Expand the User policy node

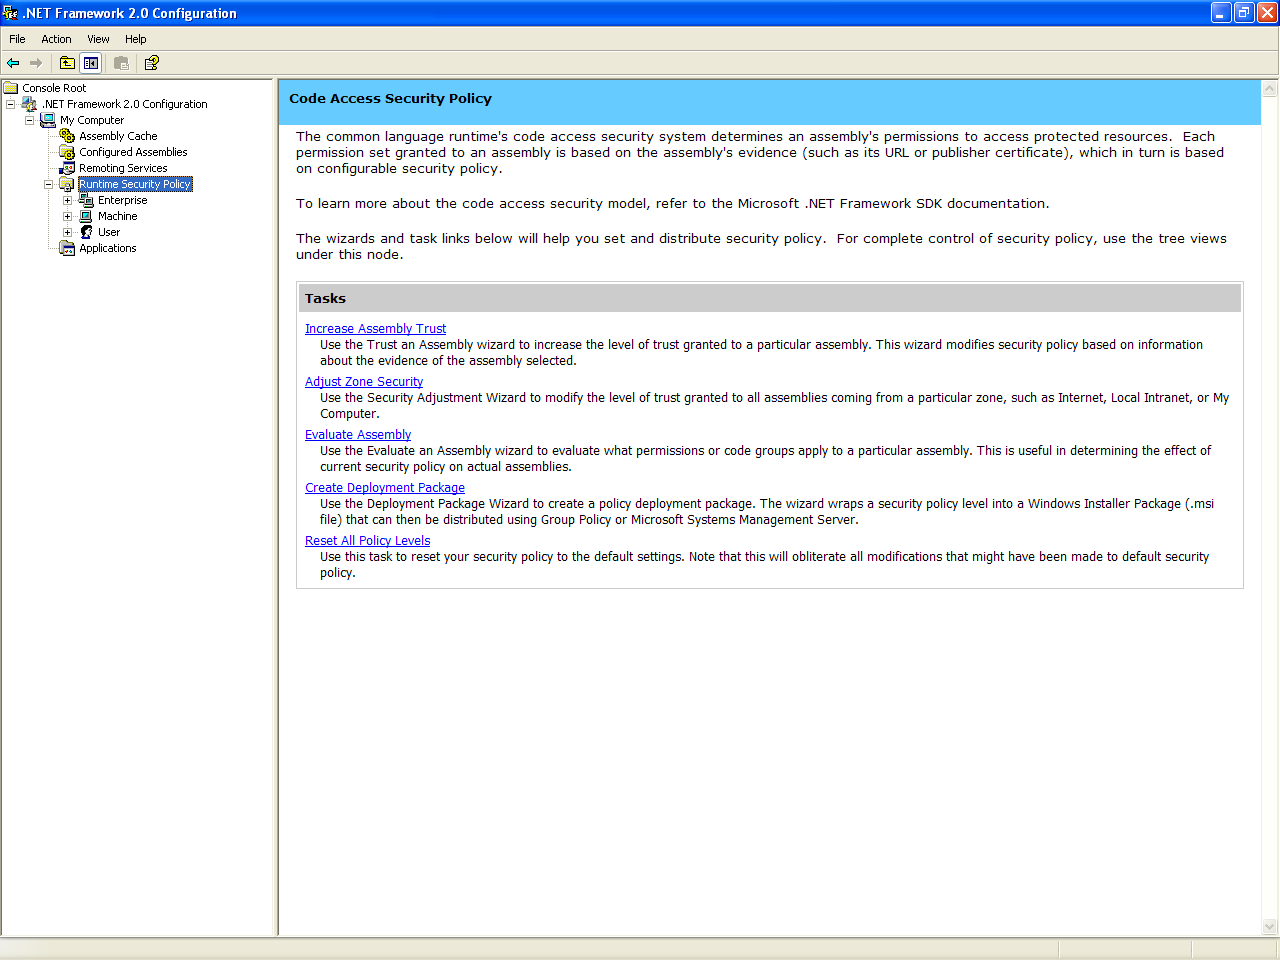tap(67, 232)
